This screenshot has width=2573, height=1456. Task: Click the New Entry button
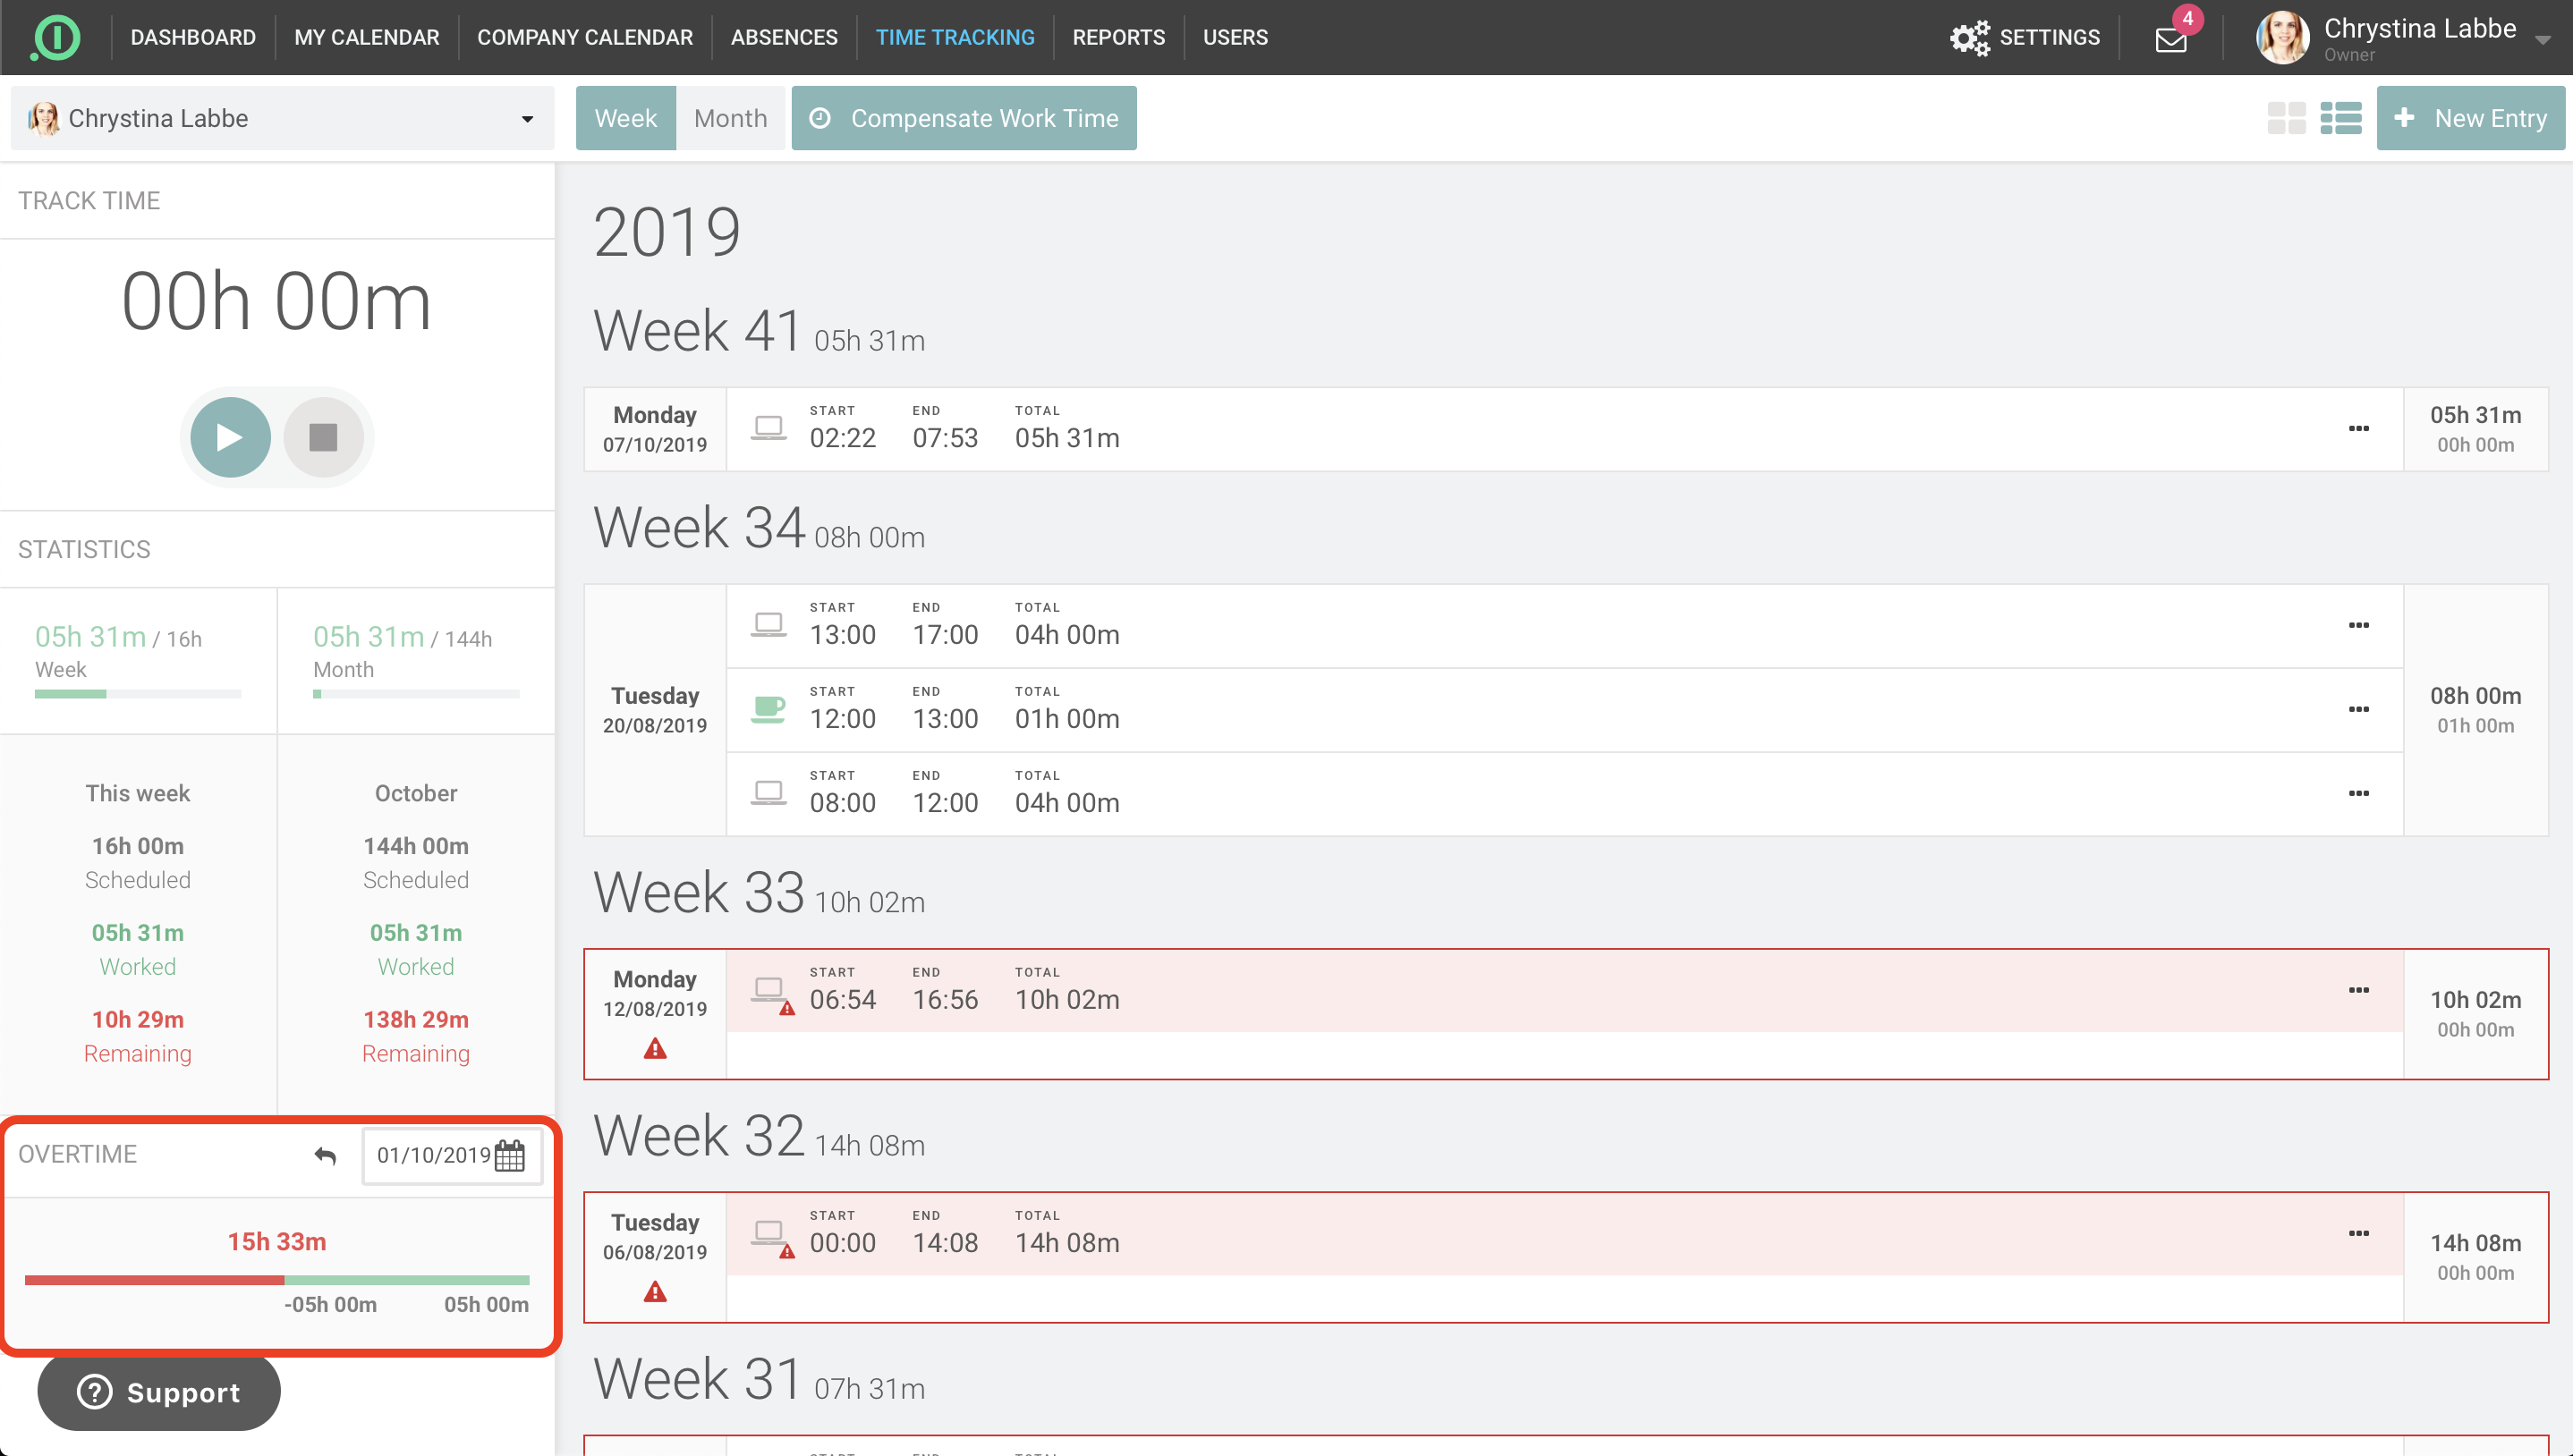(2470, 118)
